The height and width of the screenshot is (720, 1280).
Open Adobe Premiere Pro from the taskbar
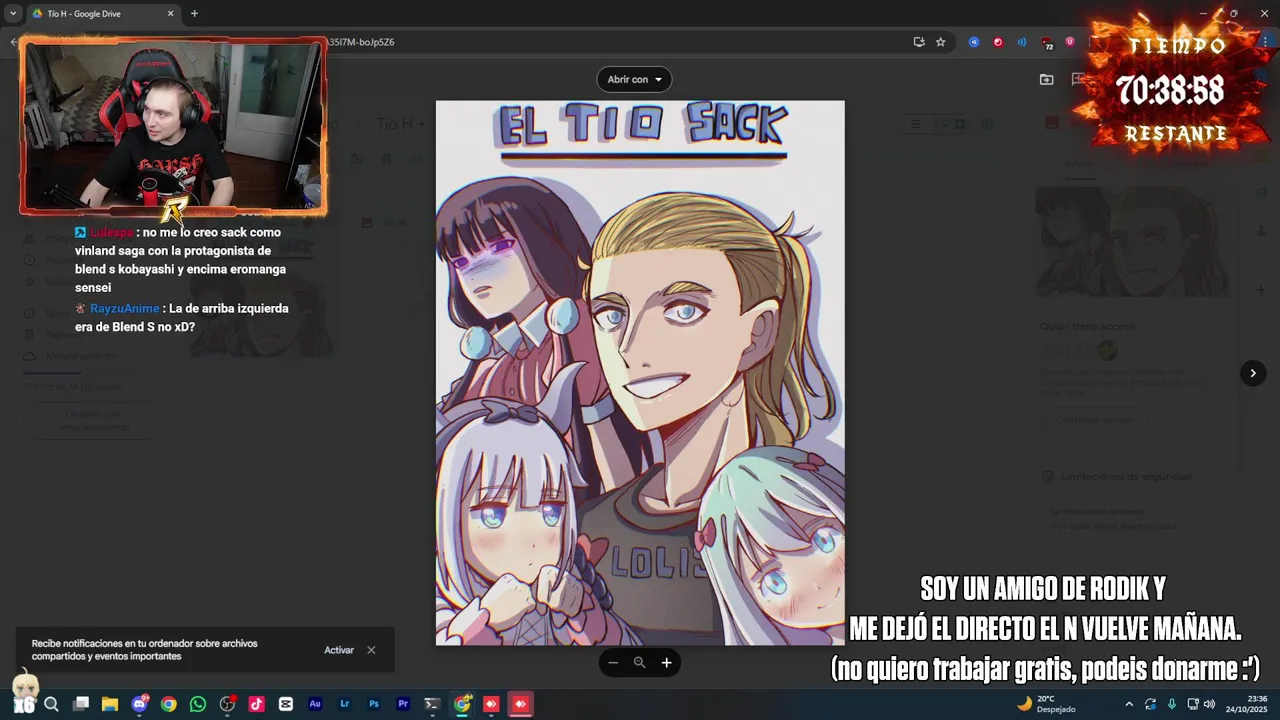(x=403, y=704)
